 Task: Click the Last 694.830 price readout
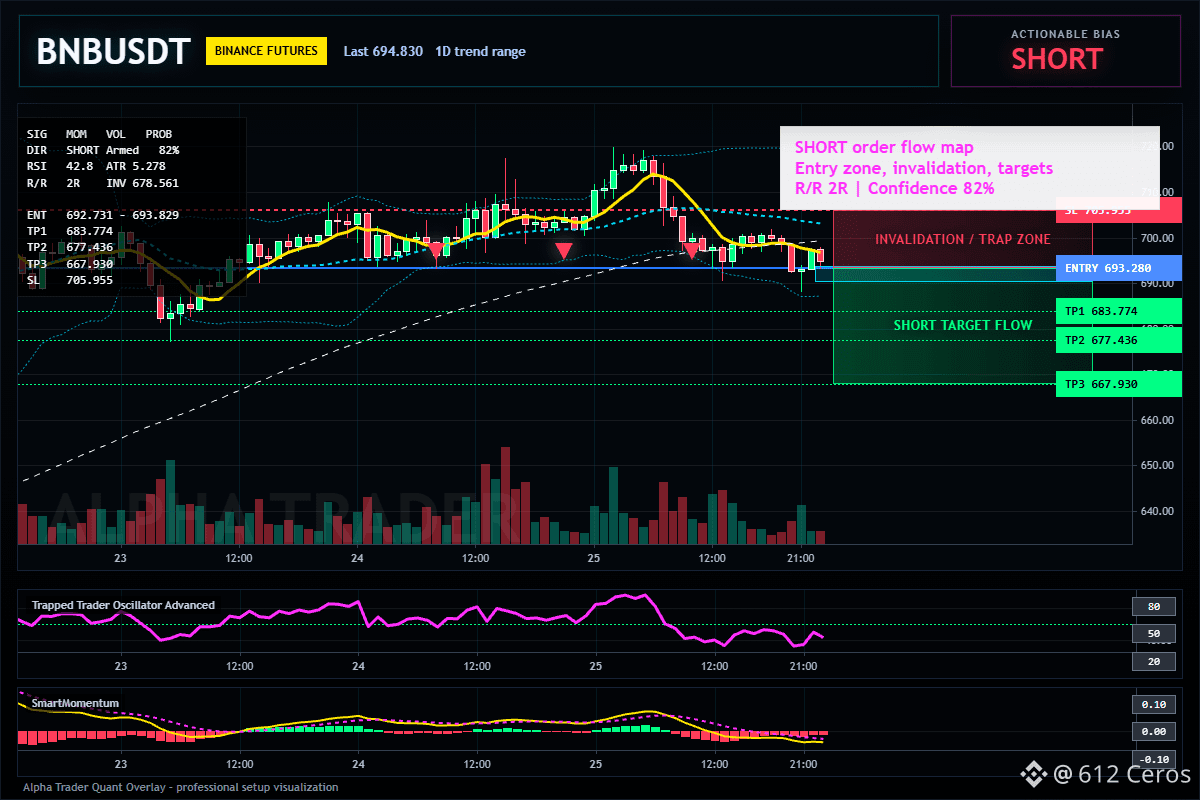tap(383, 51)
